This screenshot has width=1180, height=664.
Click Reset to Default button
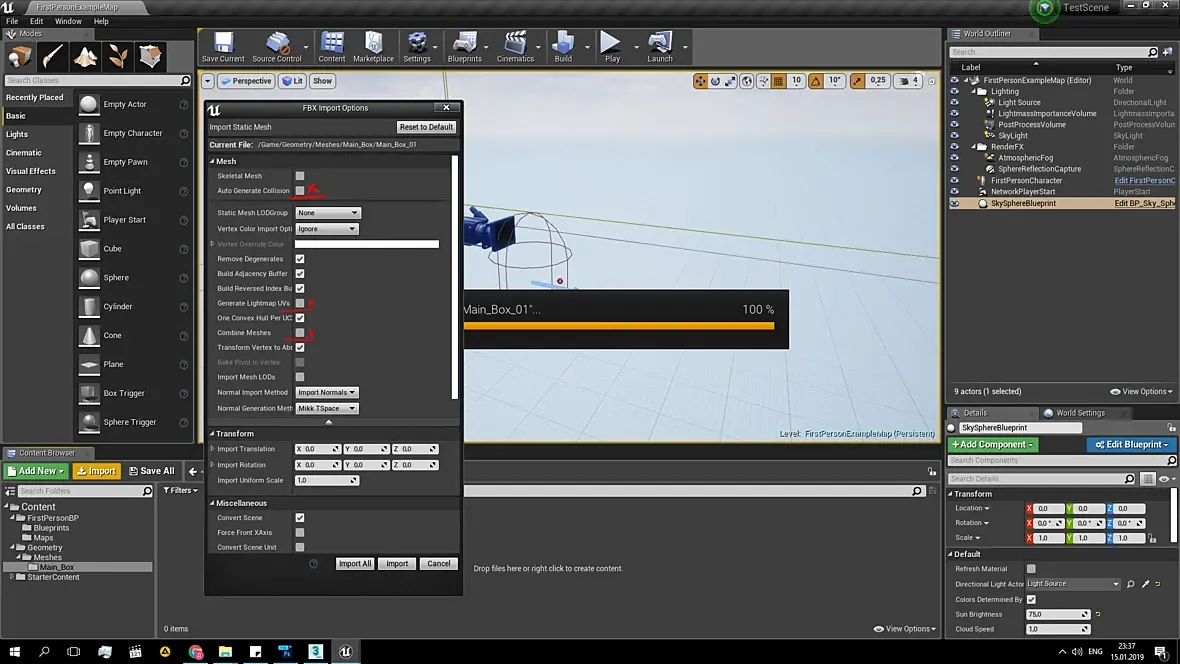coord(426,127)
